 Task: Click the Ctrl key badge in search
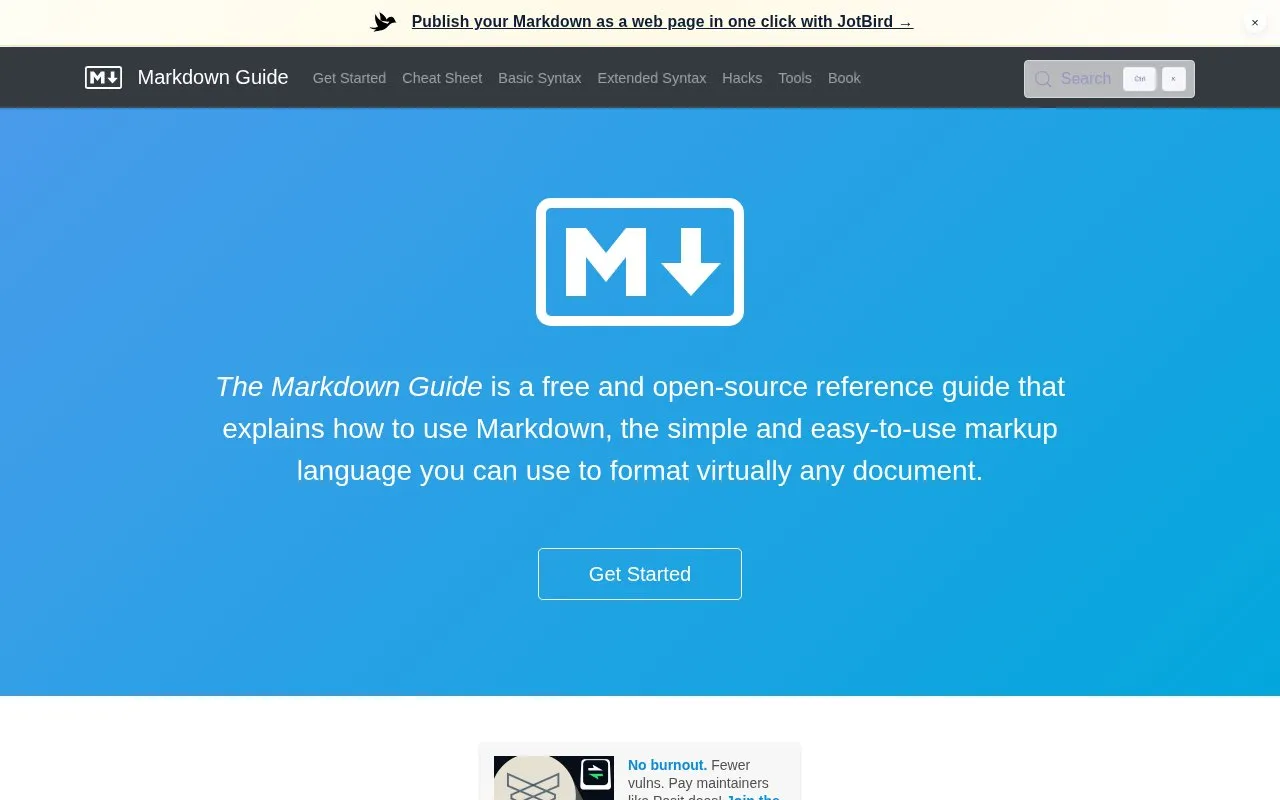[1139, 79]
